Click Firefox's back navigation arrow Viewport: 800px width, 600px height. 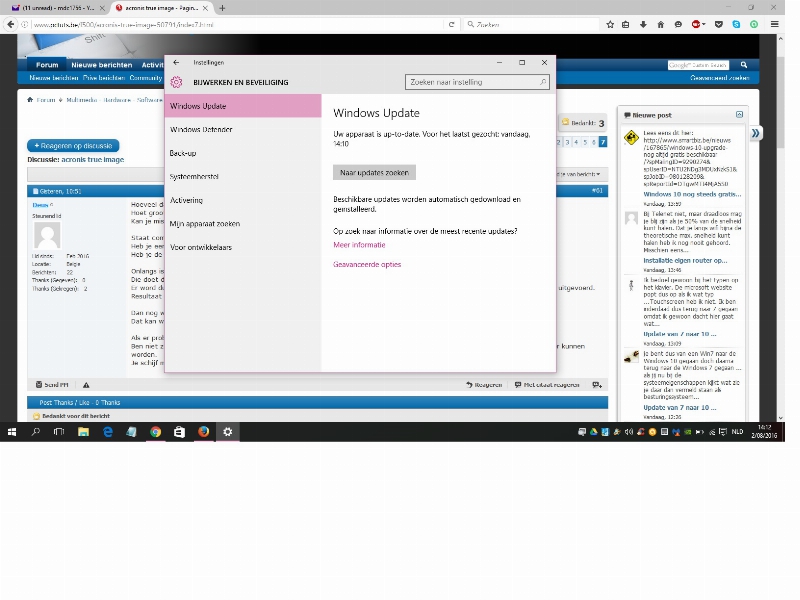point(11,24)
